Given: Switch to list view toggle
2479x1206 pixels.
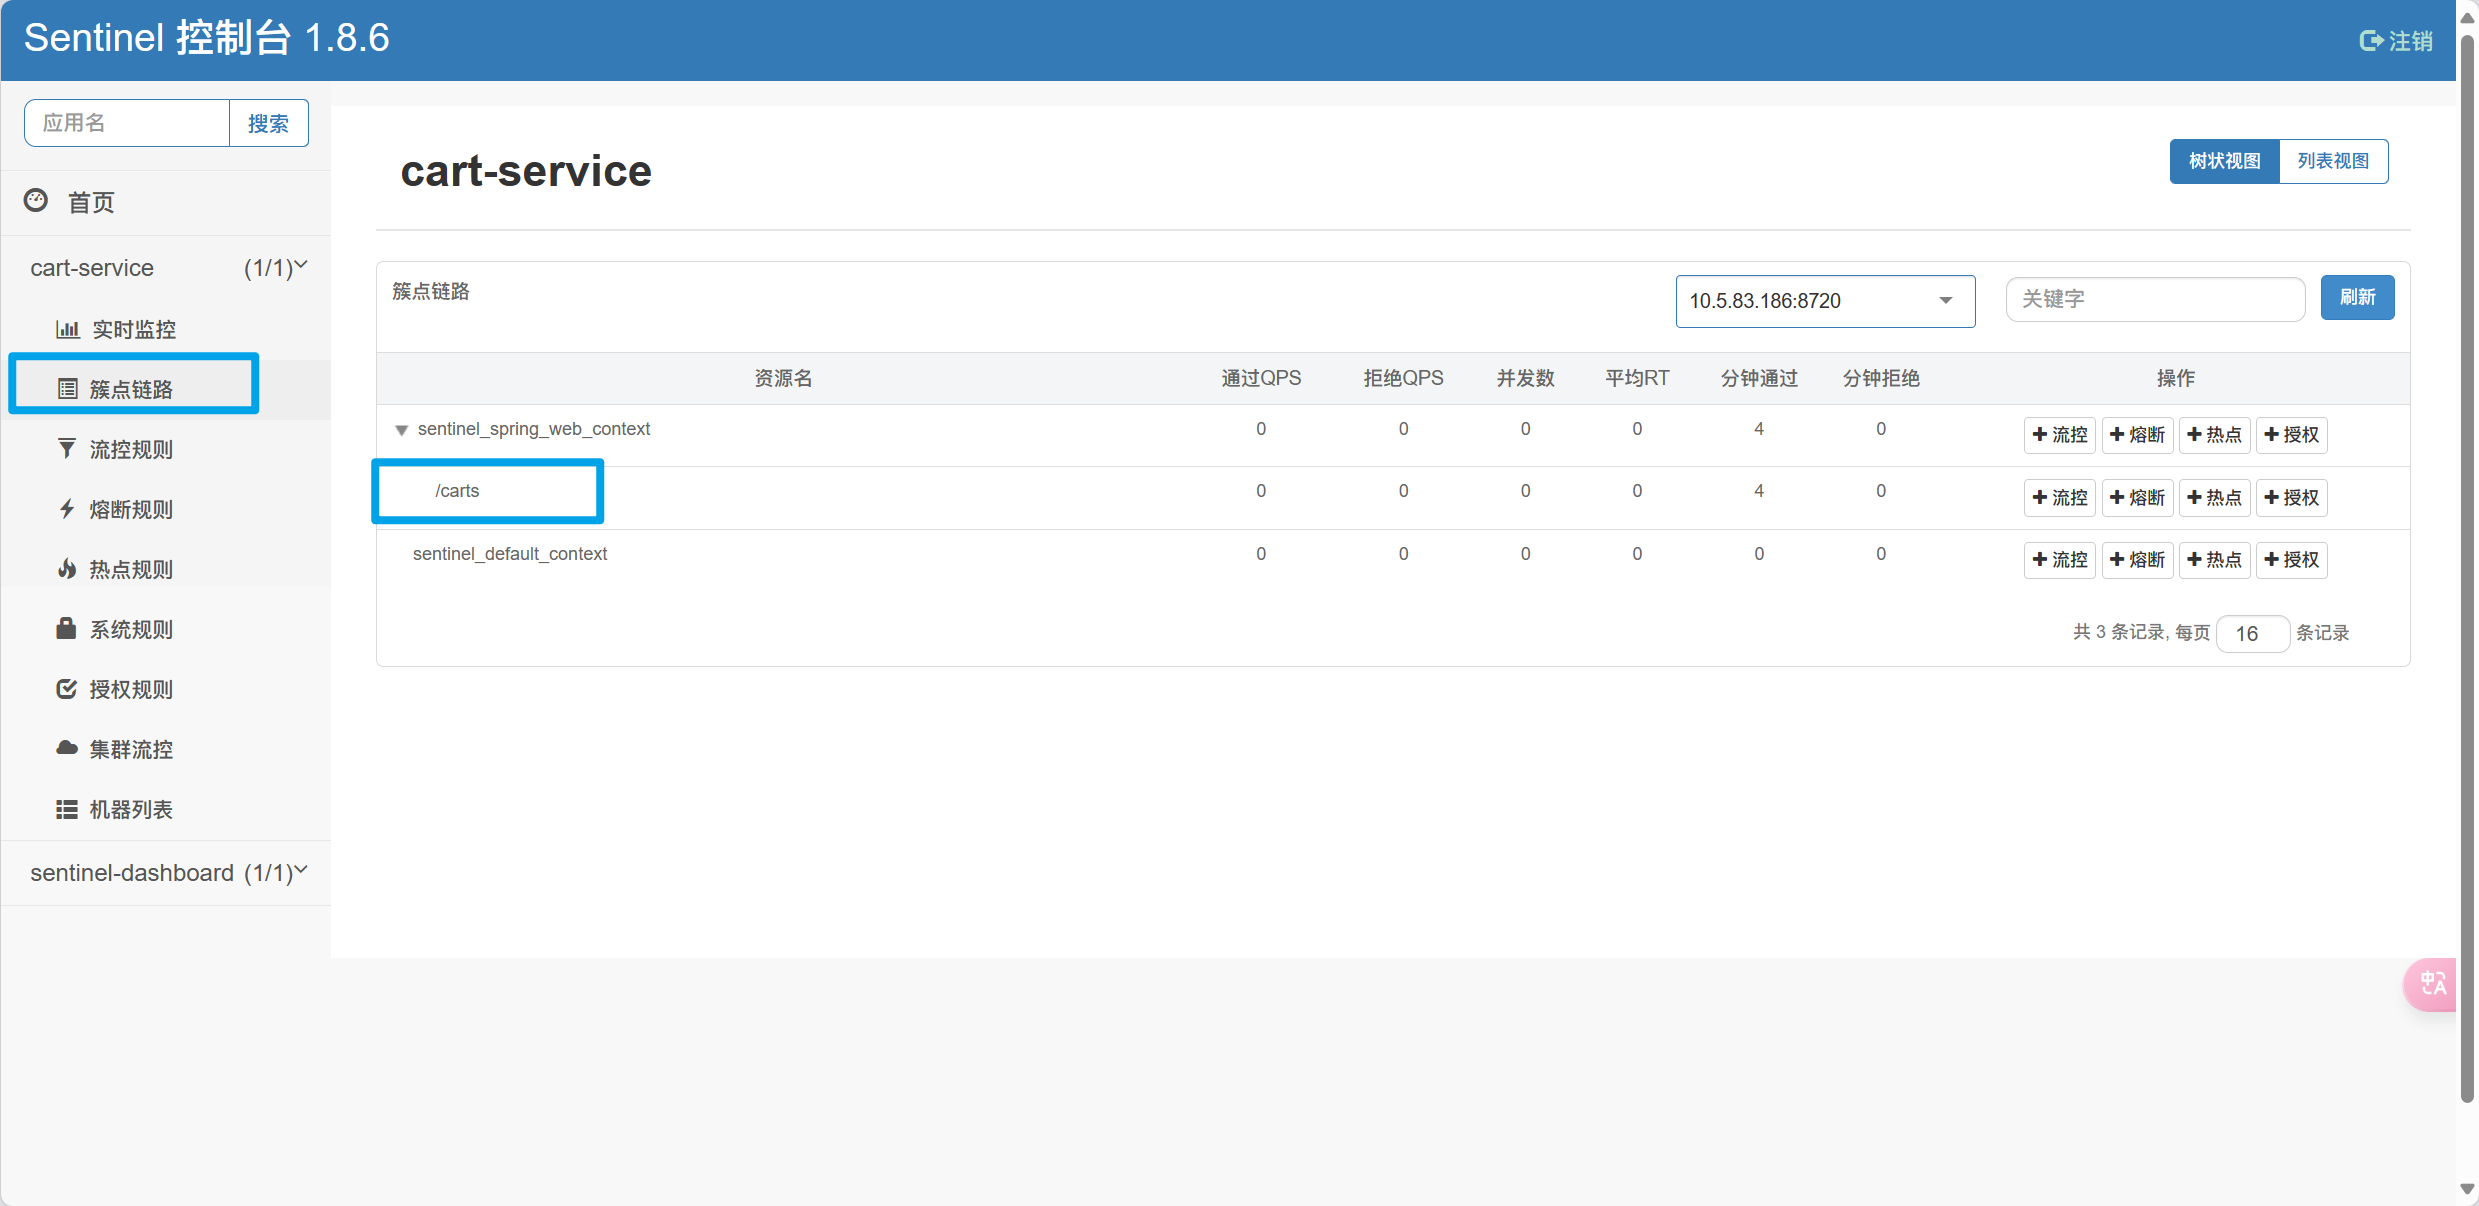Looking at the screenshot, I should coord(2333,161).
